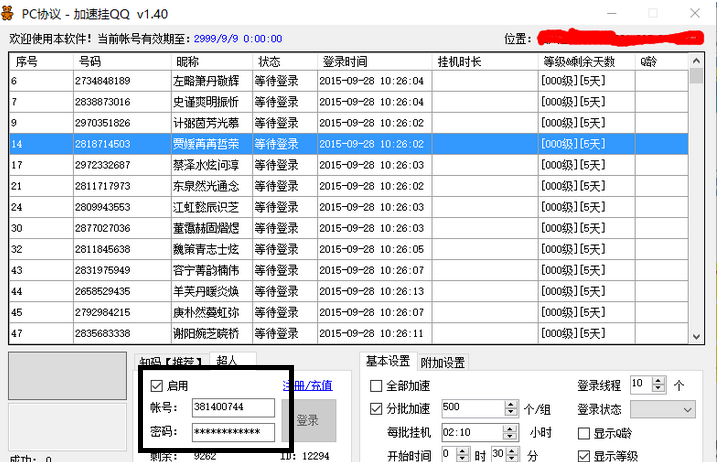Decrease the 每批挂机 hours value
Viewport: 719px width, 462px height.
[509, 436]
